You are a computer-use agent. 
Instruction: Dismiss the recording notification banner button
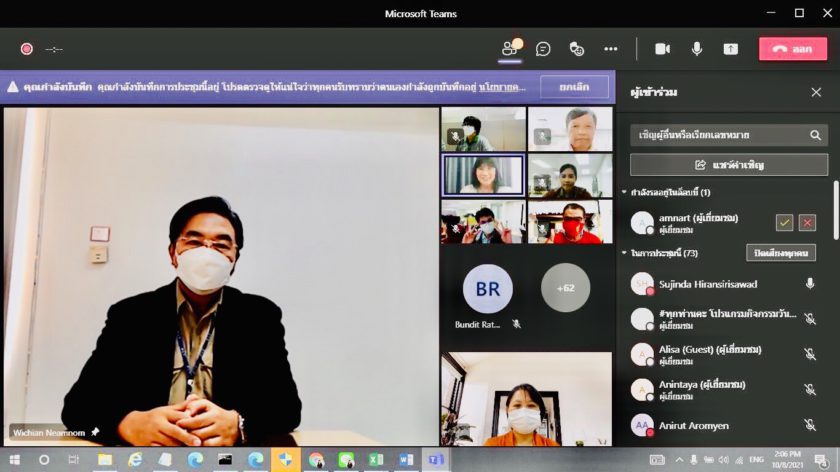pyautogui.click(x=574, y=87)
